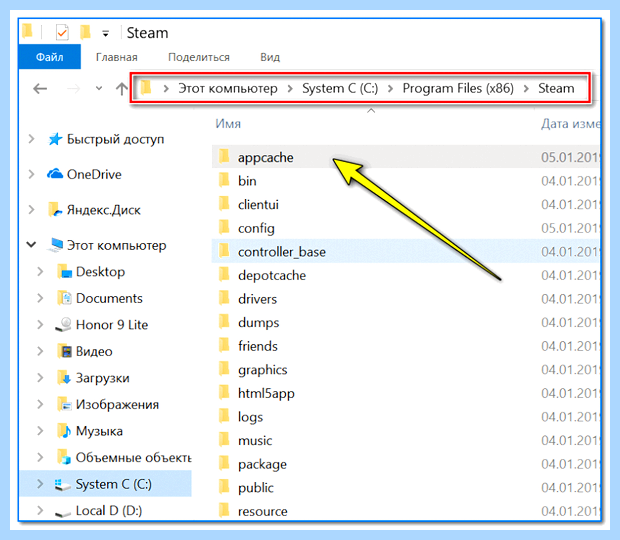This screenshot has width=620, height=540.
Task: Select Этот компьютер computer icon
Action: [55, 245]
